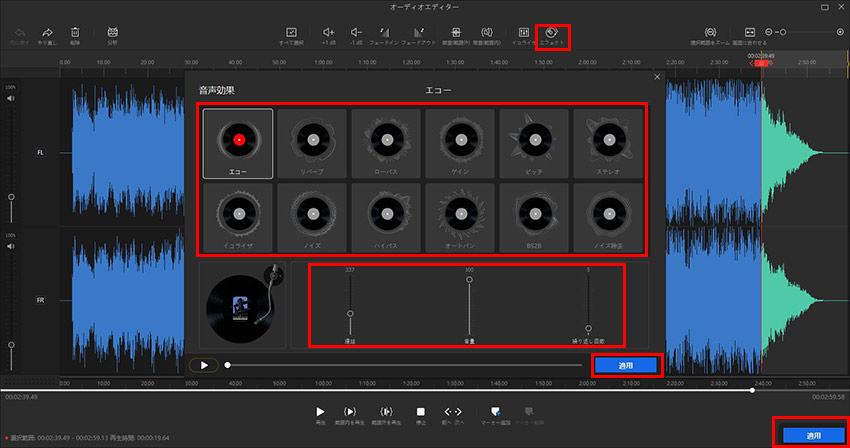This screenshot has height=448, width=850.
Task: Apply the effect in the dialog
Action: tap(626, 366)
